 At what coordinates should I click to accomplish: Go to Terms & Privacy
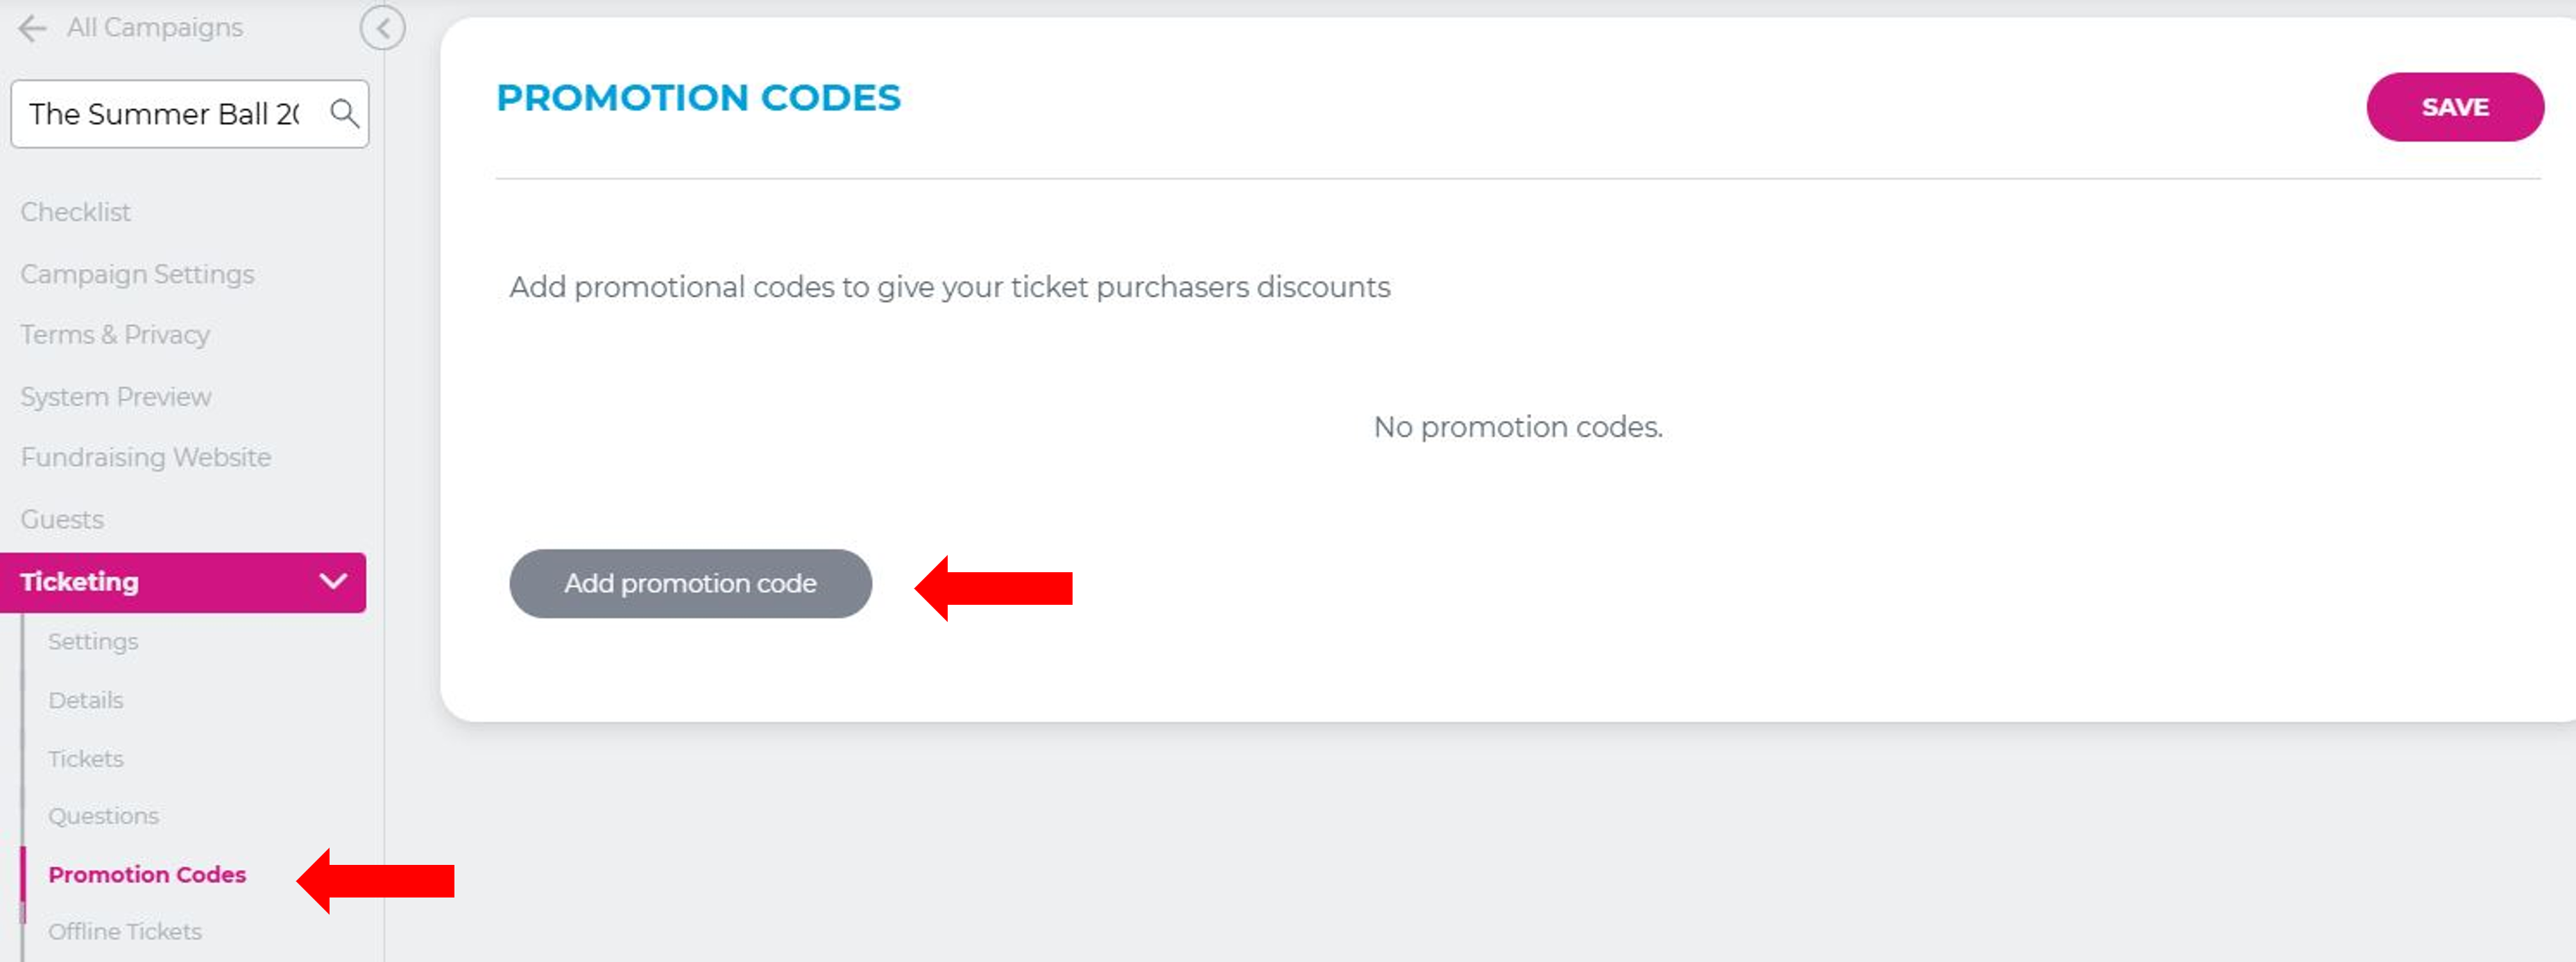(115, 335)
